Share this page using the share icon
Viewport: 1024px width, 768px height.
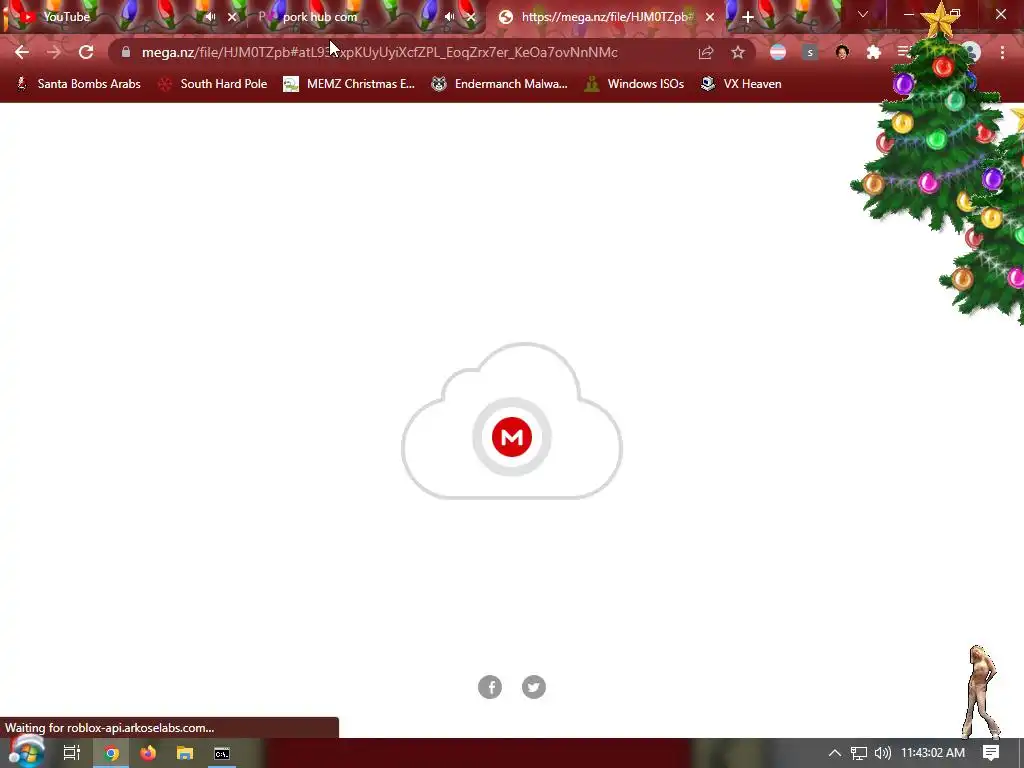[705, 52]
